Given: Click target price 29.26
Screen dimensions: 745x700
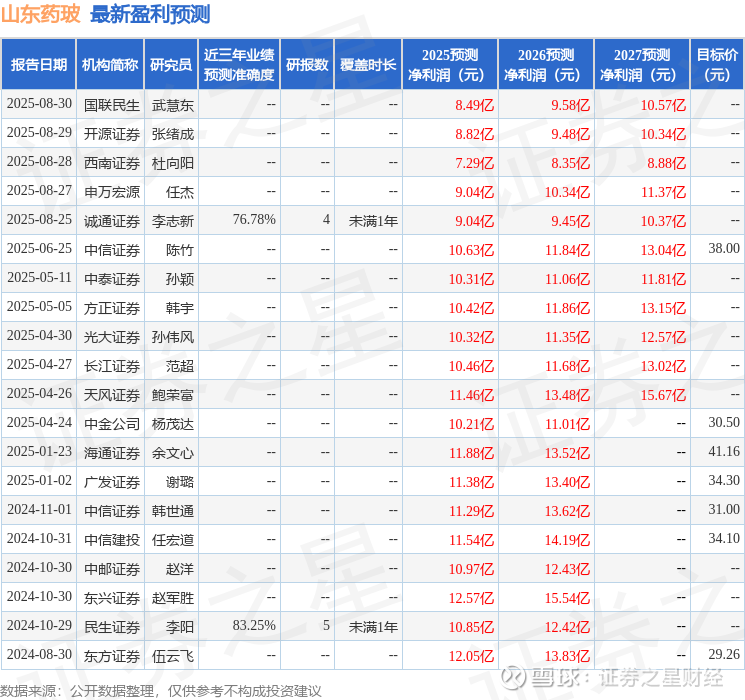Looking at the screenshot, I should [724, 654].
